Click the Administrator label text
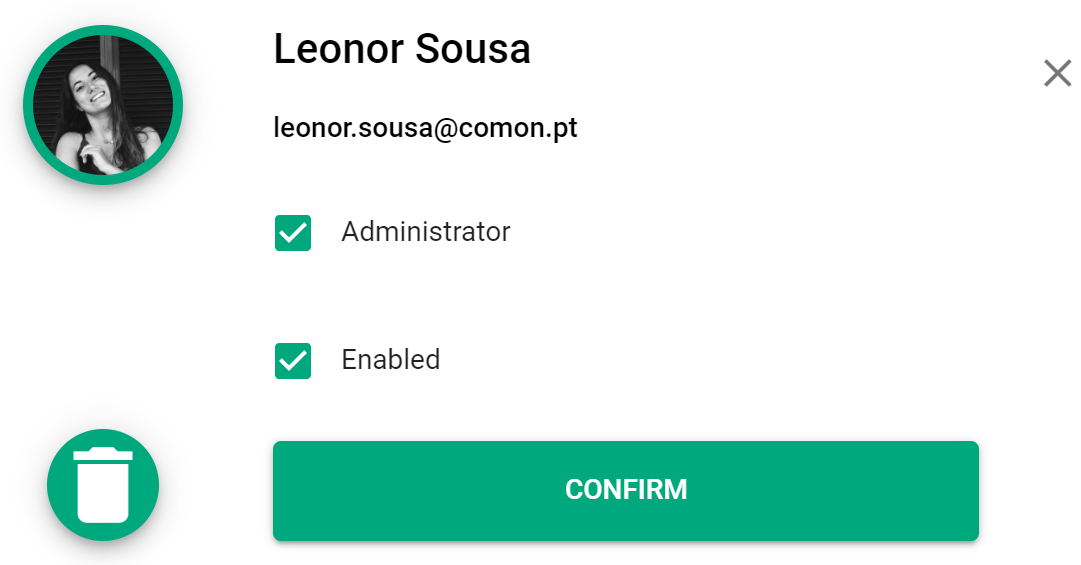The width and height of the screenshot is (1081, 565). pyautogui.click(x=425, y=232)
